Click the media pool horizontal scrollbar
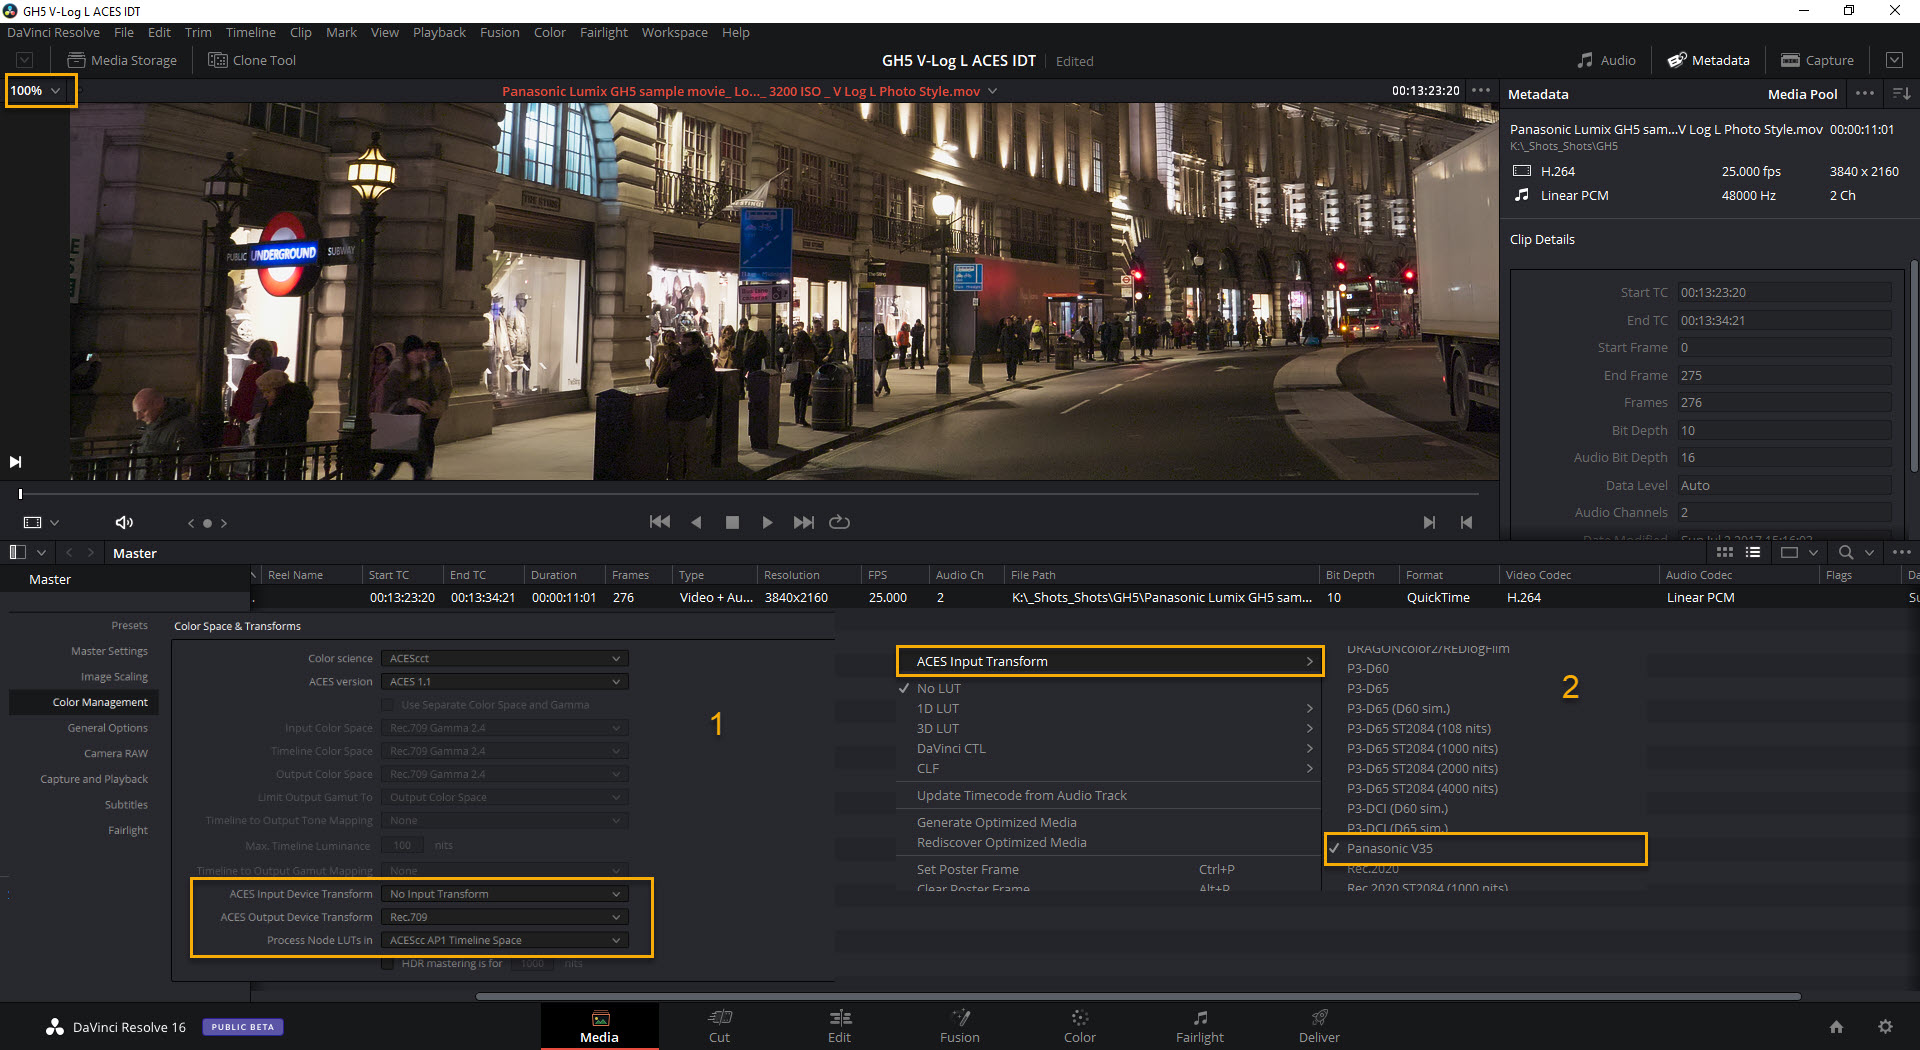The width and height of the screenshot is (1920, 1050). (x=1138, y=996)
